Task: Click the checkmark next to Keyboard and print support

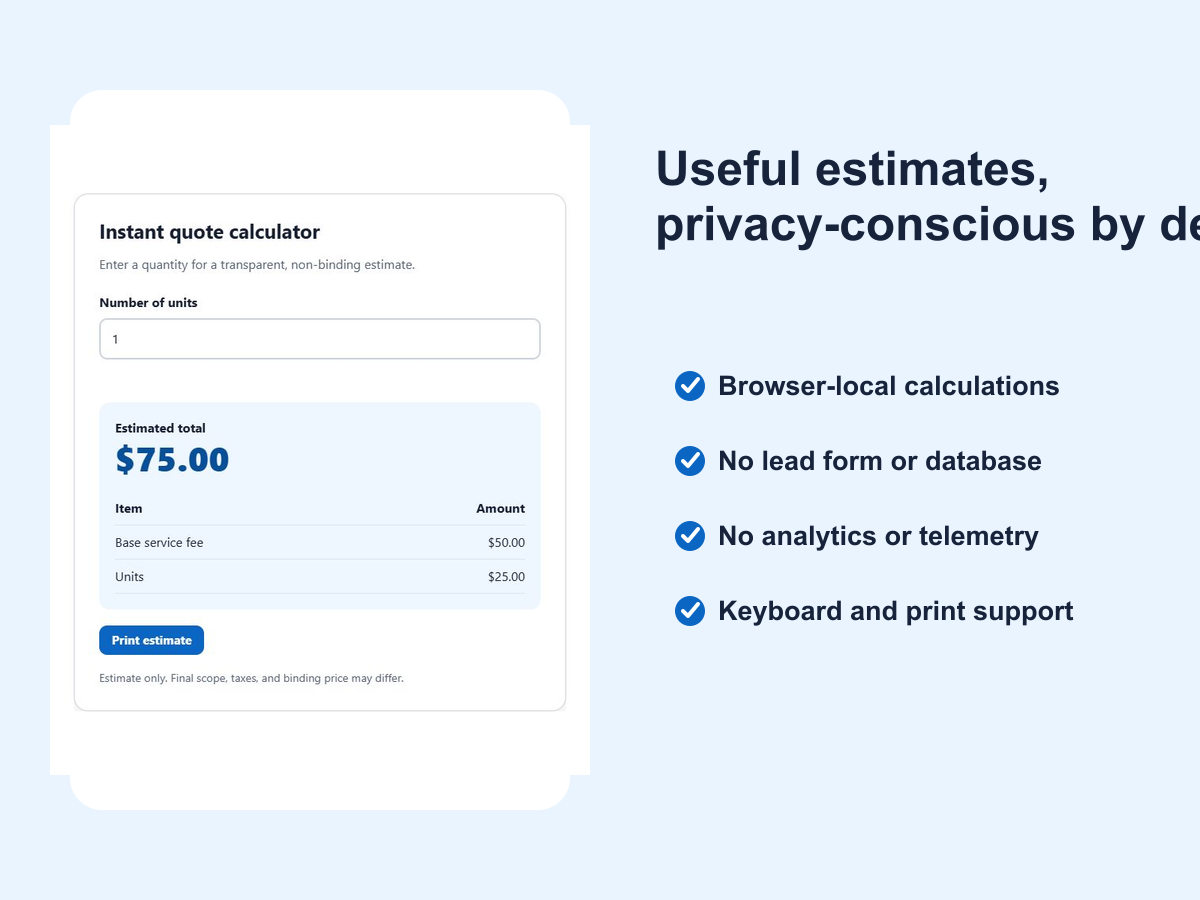Action: (x=690, y=611)
